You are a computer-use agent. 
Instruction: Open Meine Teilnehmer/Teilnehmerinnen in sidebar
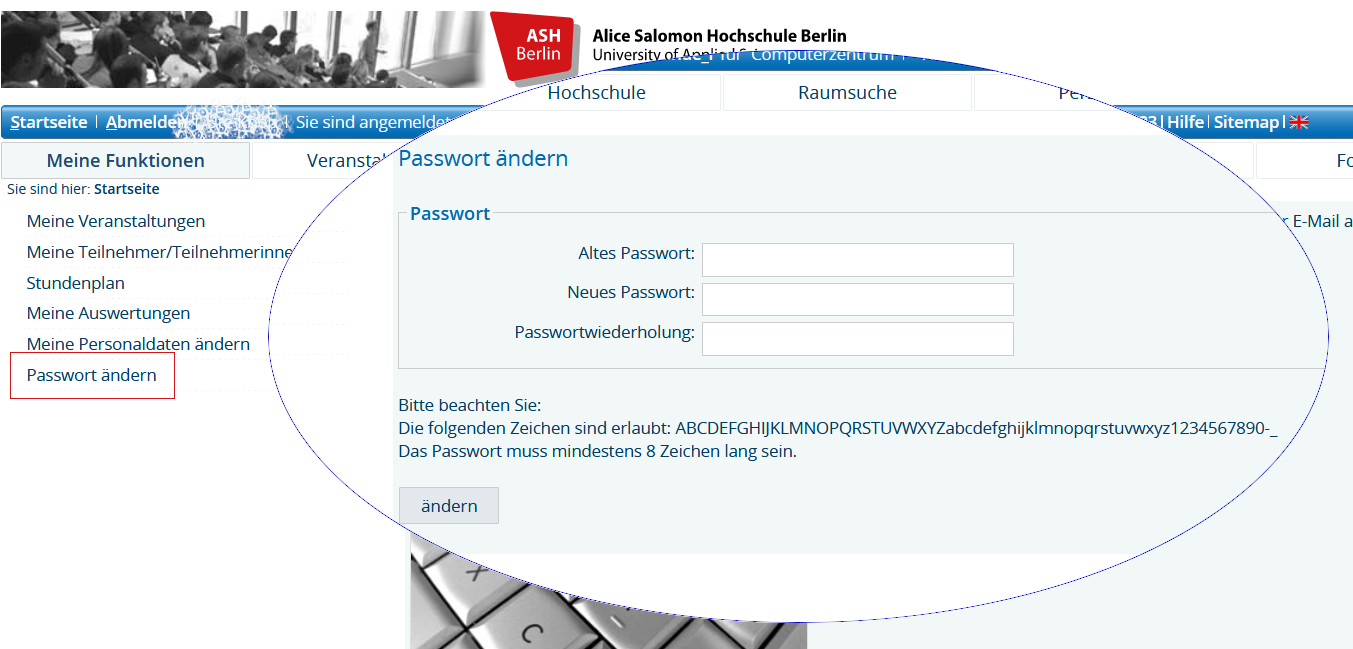tap(160, 252)
